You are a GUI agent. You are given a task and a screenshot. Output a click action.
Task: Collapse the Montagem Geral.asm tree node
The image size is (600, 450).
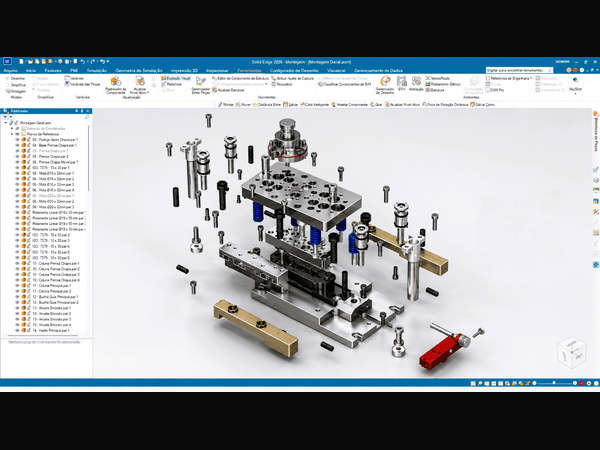[x=6, y=123]
